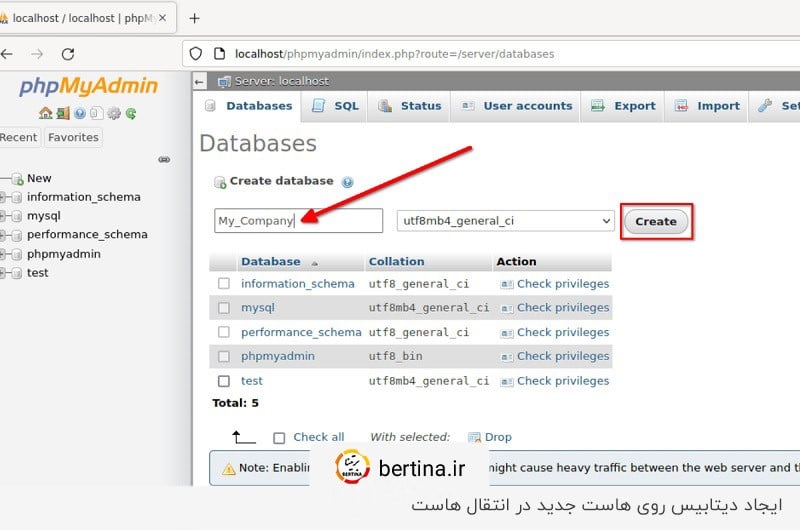
Task: Click the Drop icon next to With selected
Action: (474, 437)
